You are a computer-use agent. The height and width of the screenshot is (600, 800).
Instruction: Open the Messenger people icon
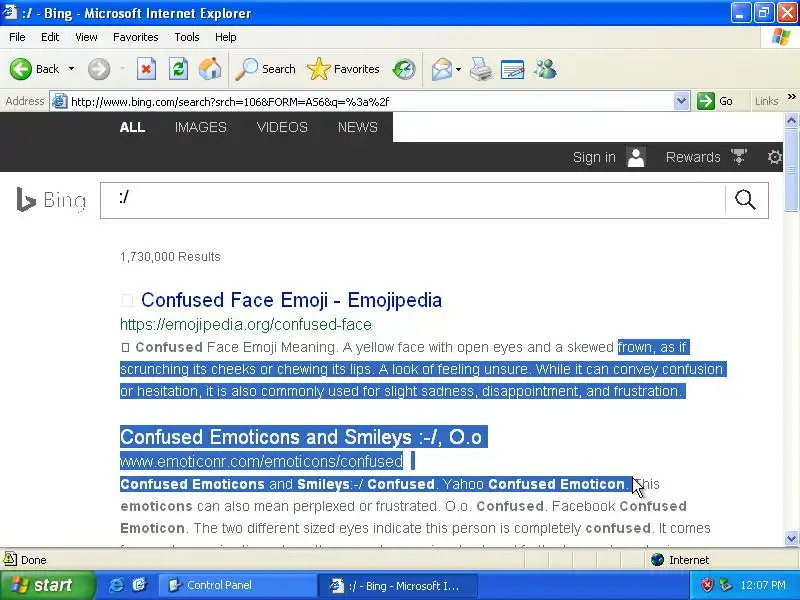(x=545, y=69)
